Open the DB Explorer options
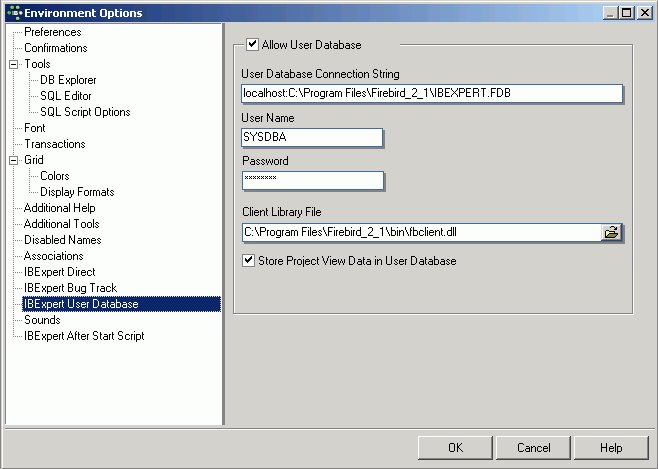The width and height of the screenshot is (658, 469). coord(68,80)
